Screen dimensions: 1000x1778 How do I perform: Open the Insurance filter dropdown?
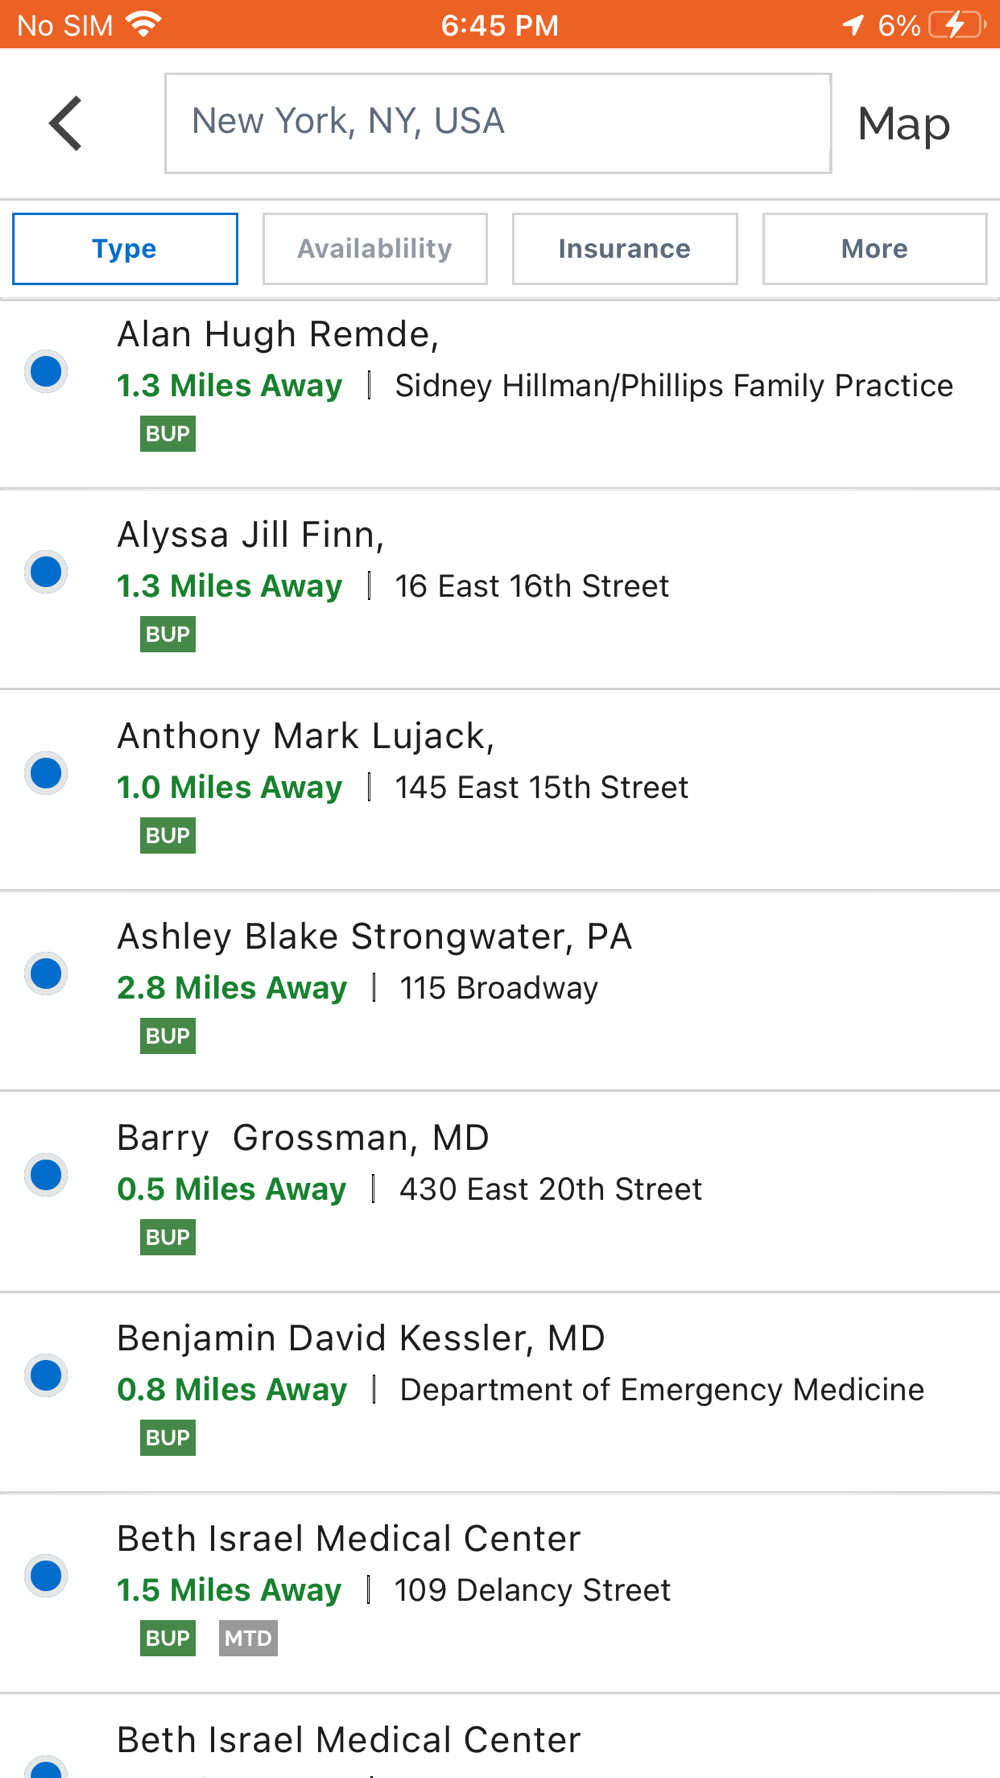625,249
